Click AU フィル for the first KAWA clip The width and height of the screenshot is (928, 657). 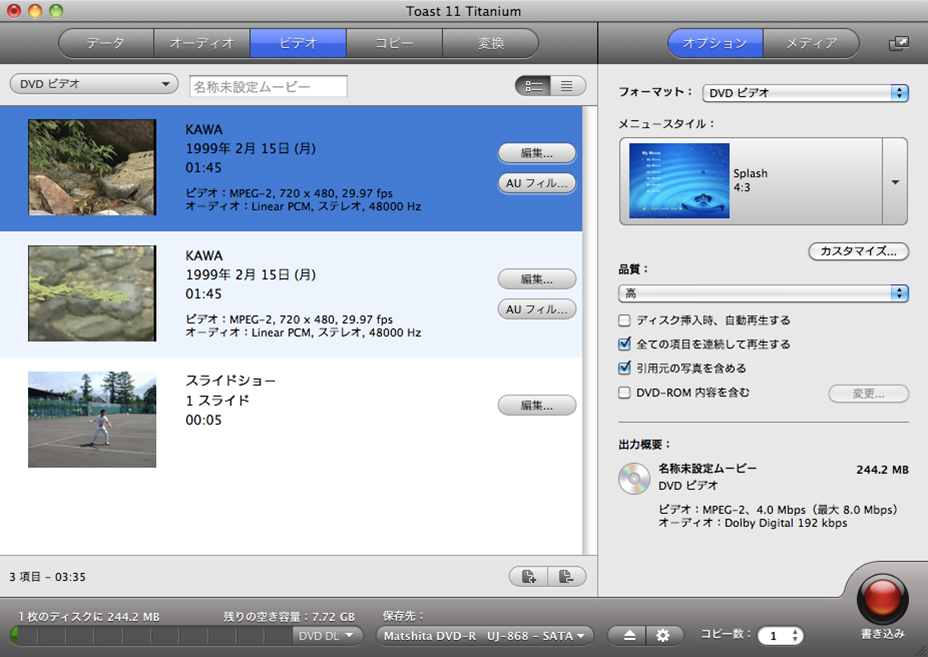pos(537,183)
